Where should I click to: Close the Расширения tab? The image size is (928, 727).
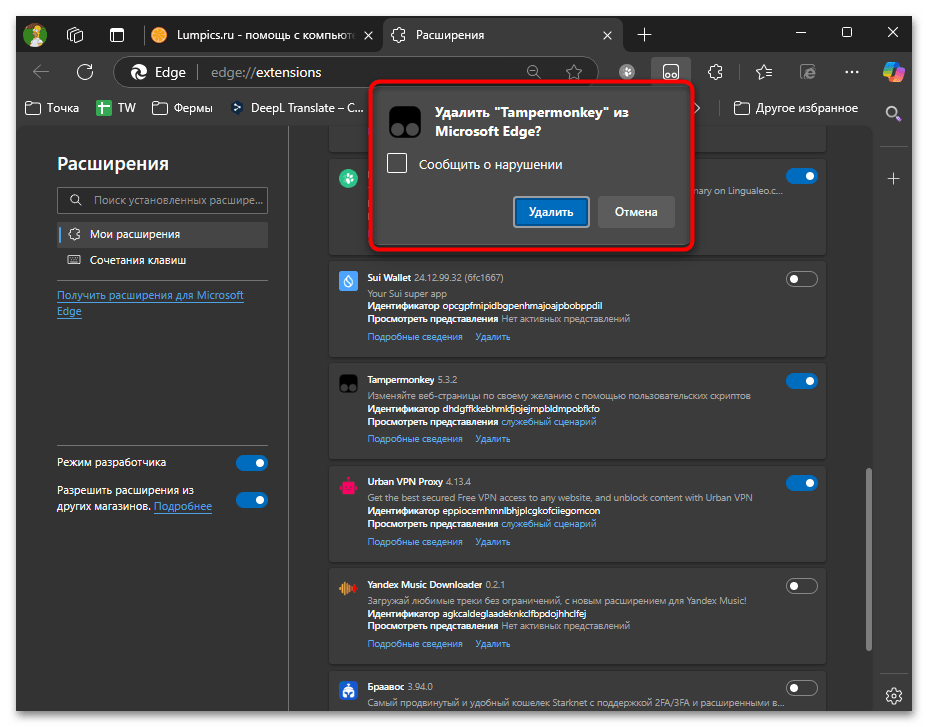point(607,36)
